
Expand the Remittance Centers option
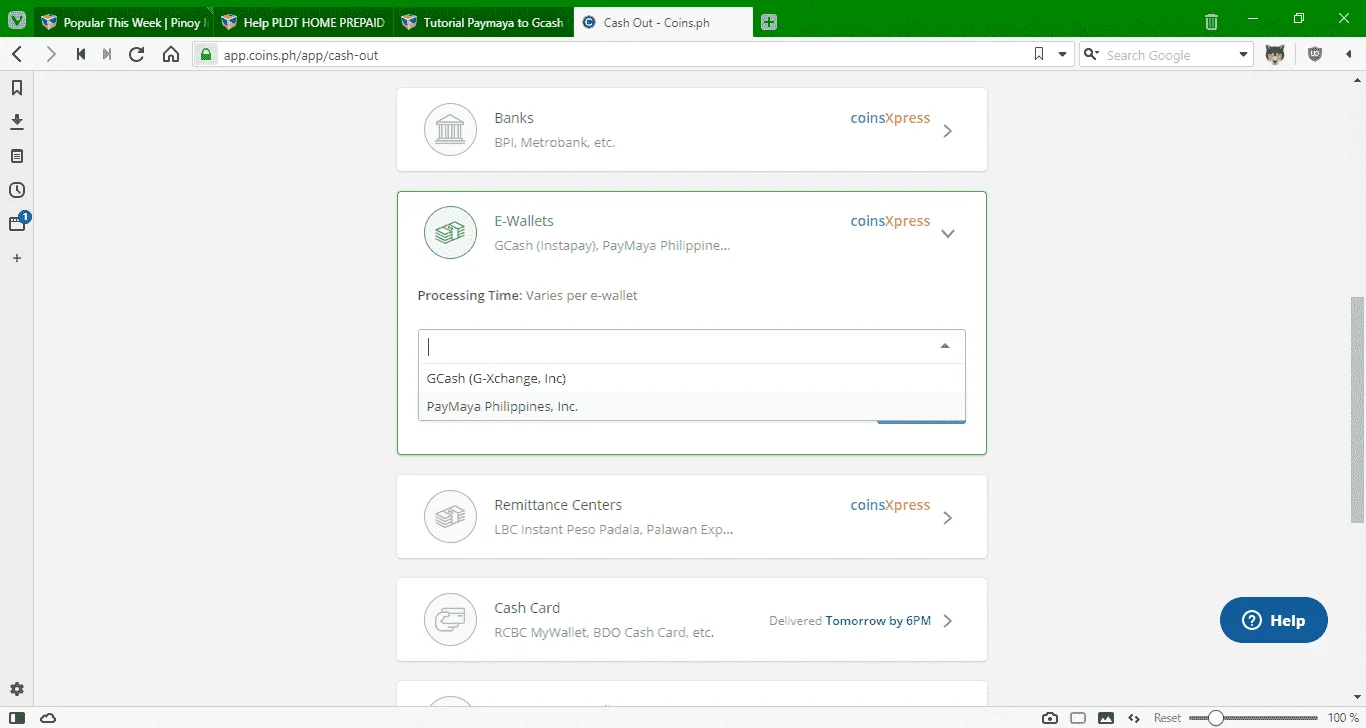coord(948,517)
